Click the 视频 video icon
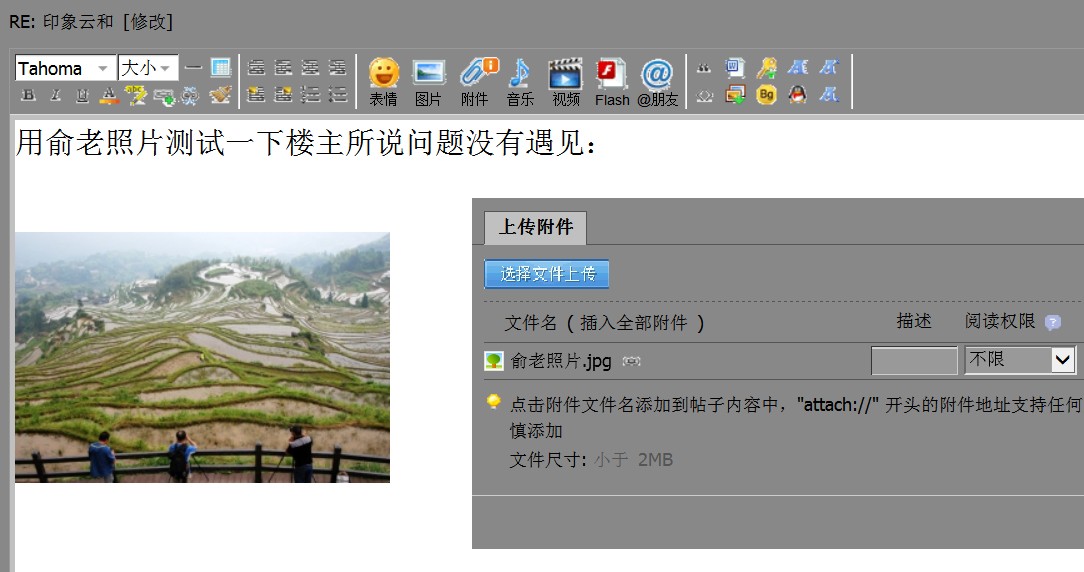The height and width of the screenshot is (572, 1084). click(565, 80)
